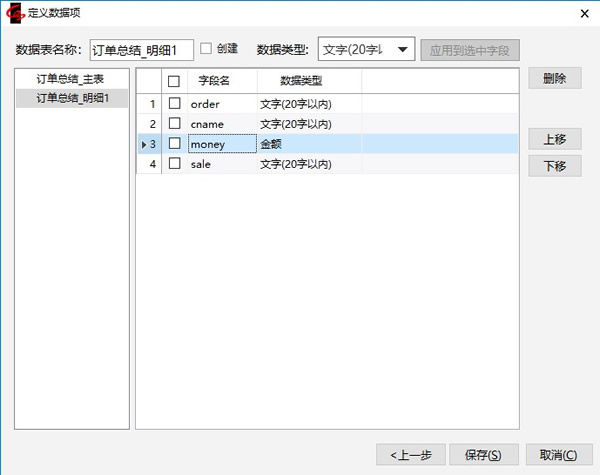This screenshot has width=600, height=475.
Task: Move field up with 上移 button
Action: 555,140
